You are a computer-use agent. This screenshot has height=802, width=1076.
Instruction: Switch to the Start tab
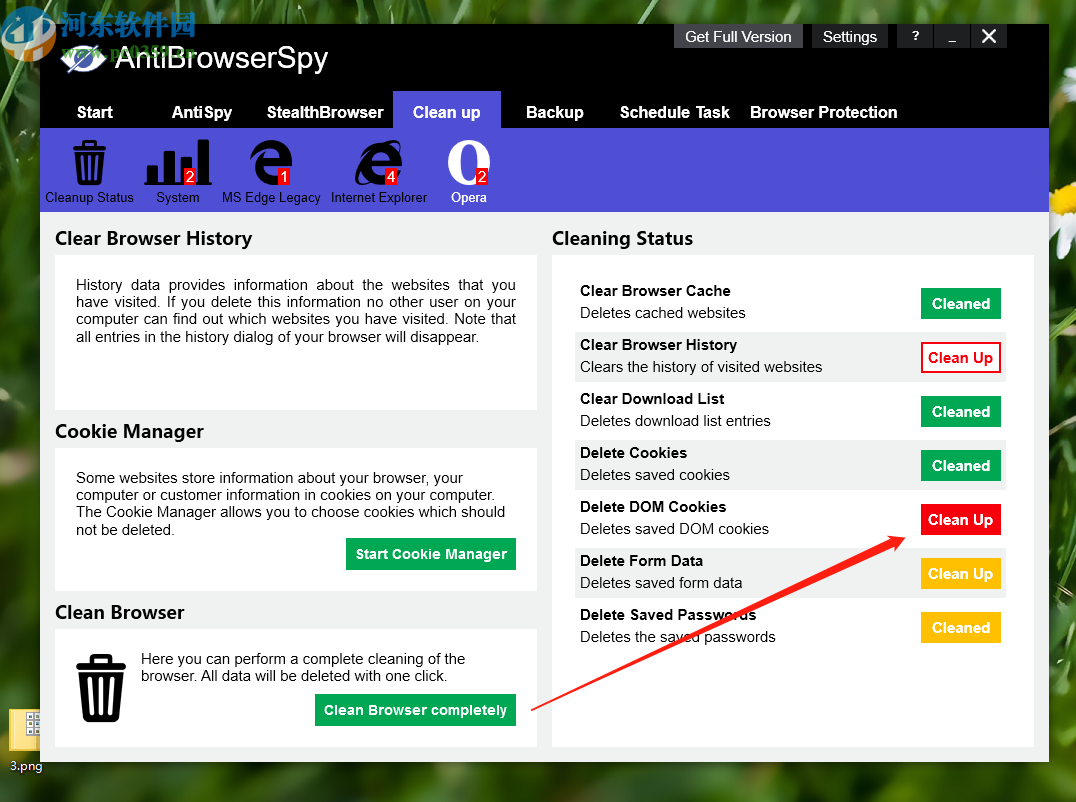(x=94, y=112)
